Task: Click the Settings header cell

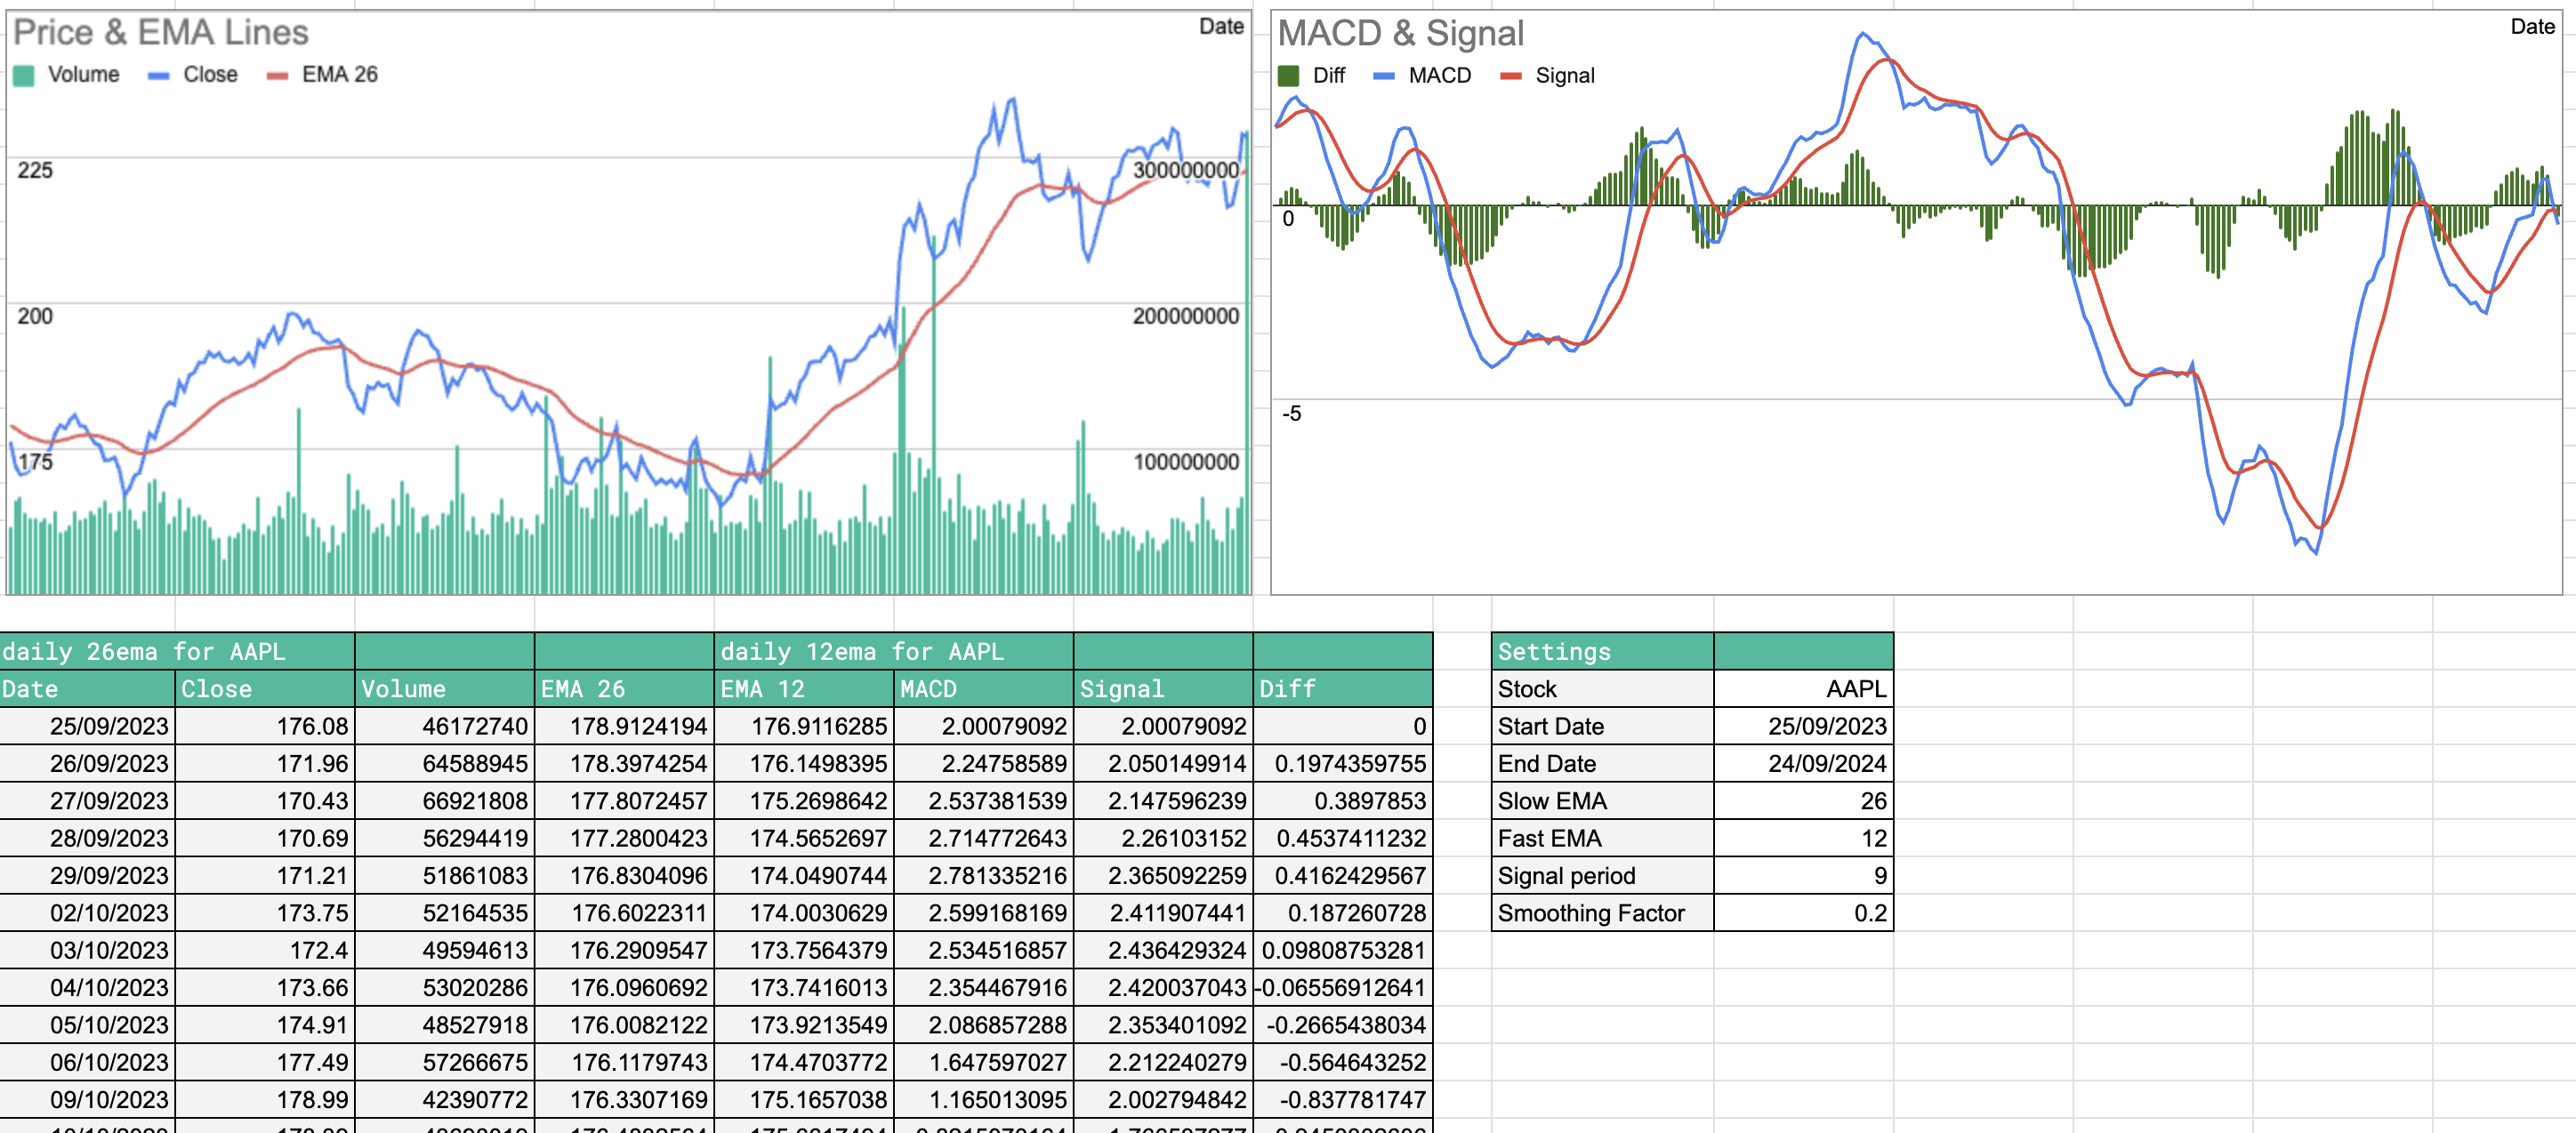Action: [x=1602, y=651]
